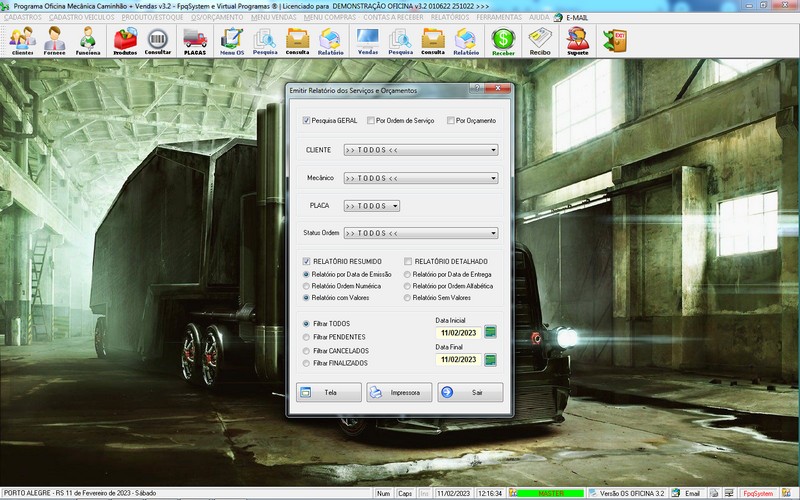Click the Recibo toolbar icon
This screenshot has height=500, width=800.
(540, 40)
